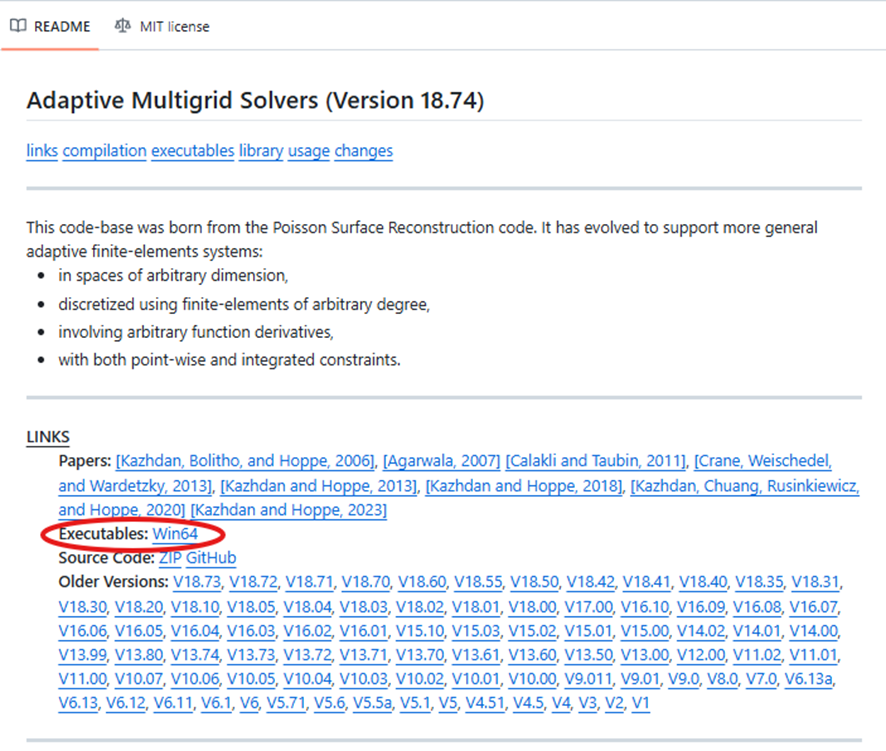
Task: Open older version V15.10
Action: tap(420, 631)
